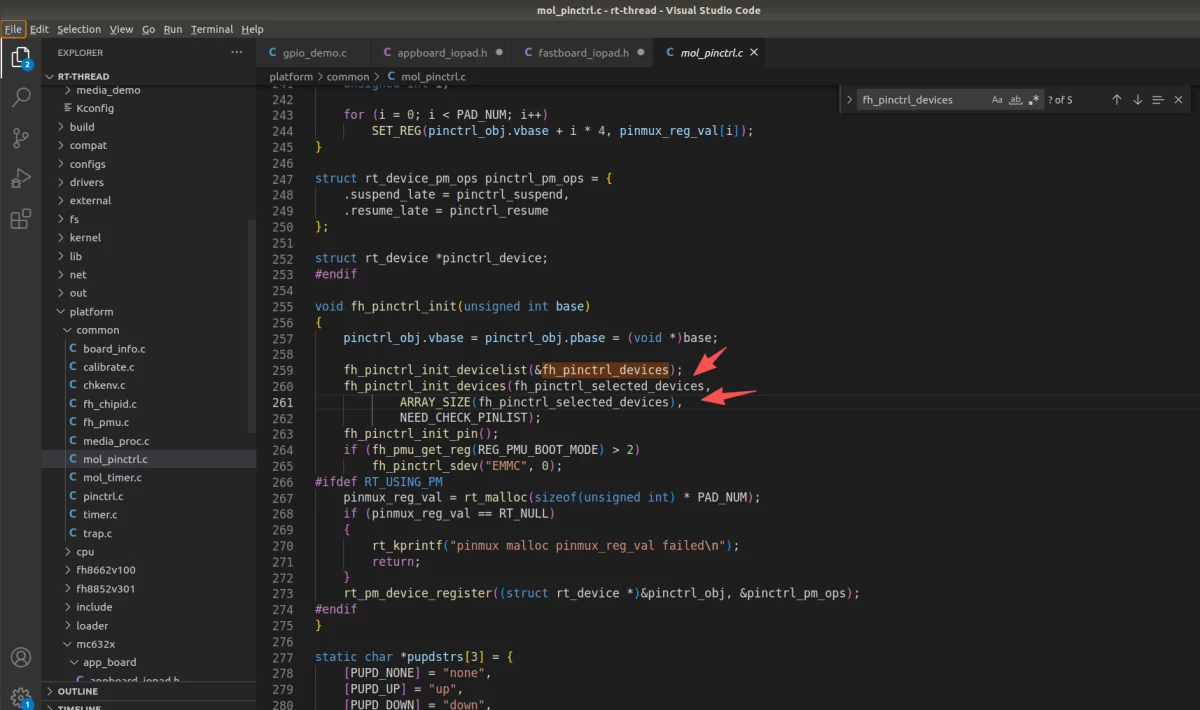
Task: Expand replace mode in find widget
Action: 849,100
